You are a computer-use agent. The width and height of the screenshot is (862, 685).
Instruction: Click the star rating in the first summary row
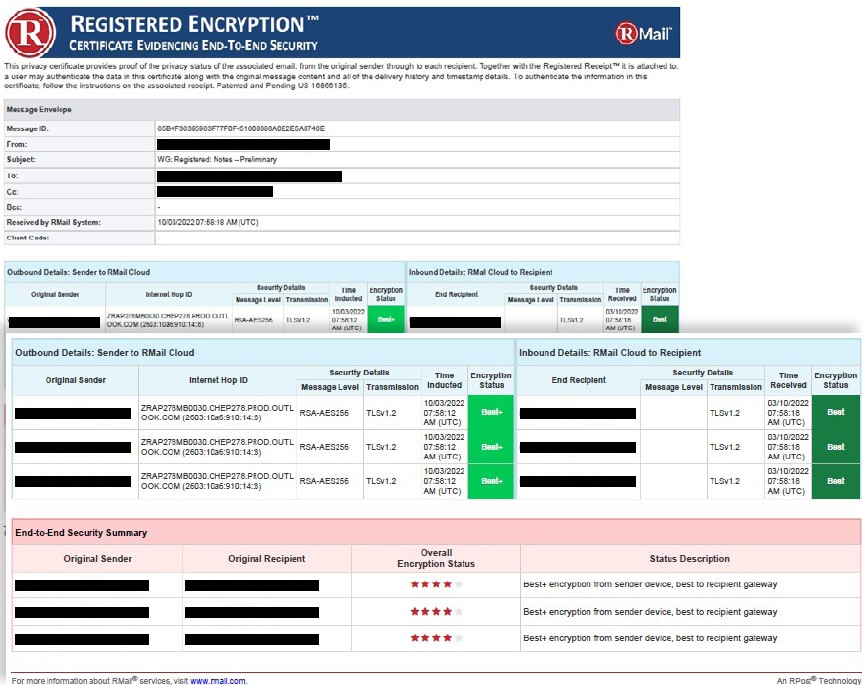436,584
